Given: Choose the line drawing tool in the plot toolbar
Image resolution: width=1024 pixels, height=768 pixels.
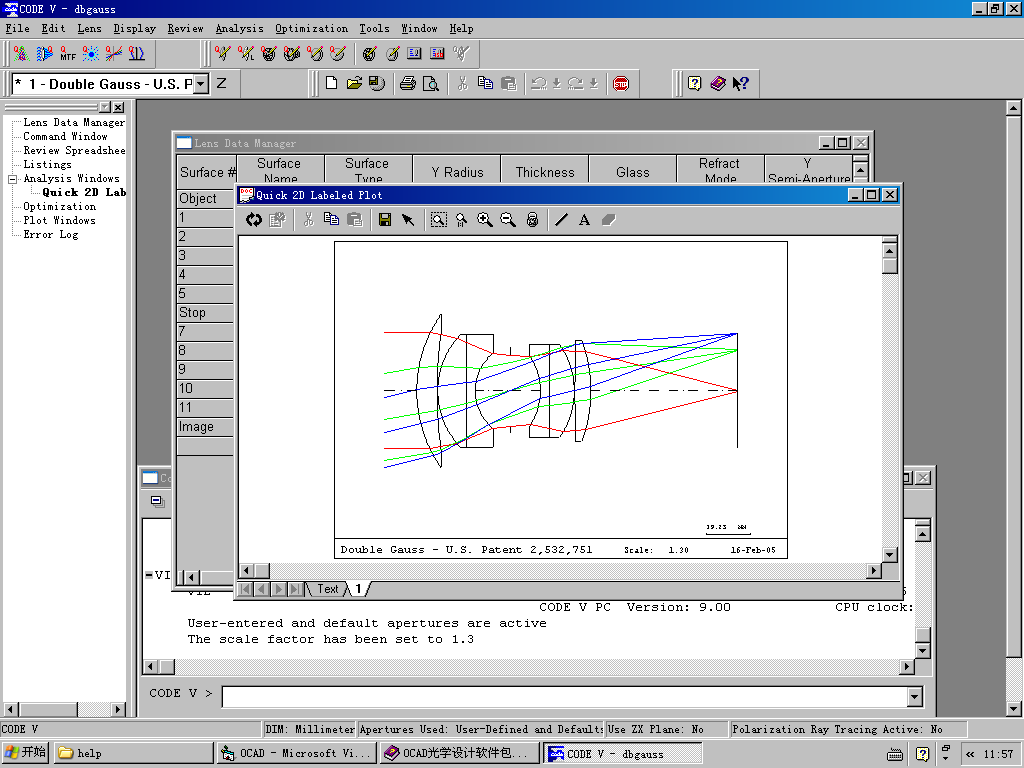Looking at the screenshot, I should coord(561,220).
